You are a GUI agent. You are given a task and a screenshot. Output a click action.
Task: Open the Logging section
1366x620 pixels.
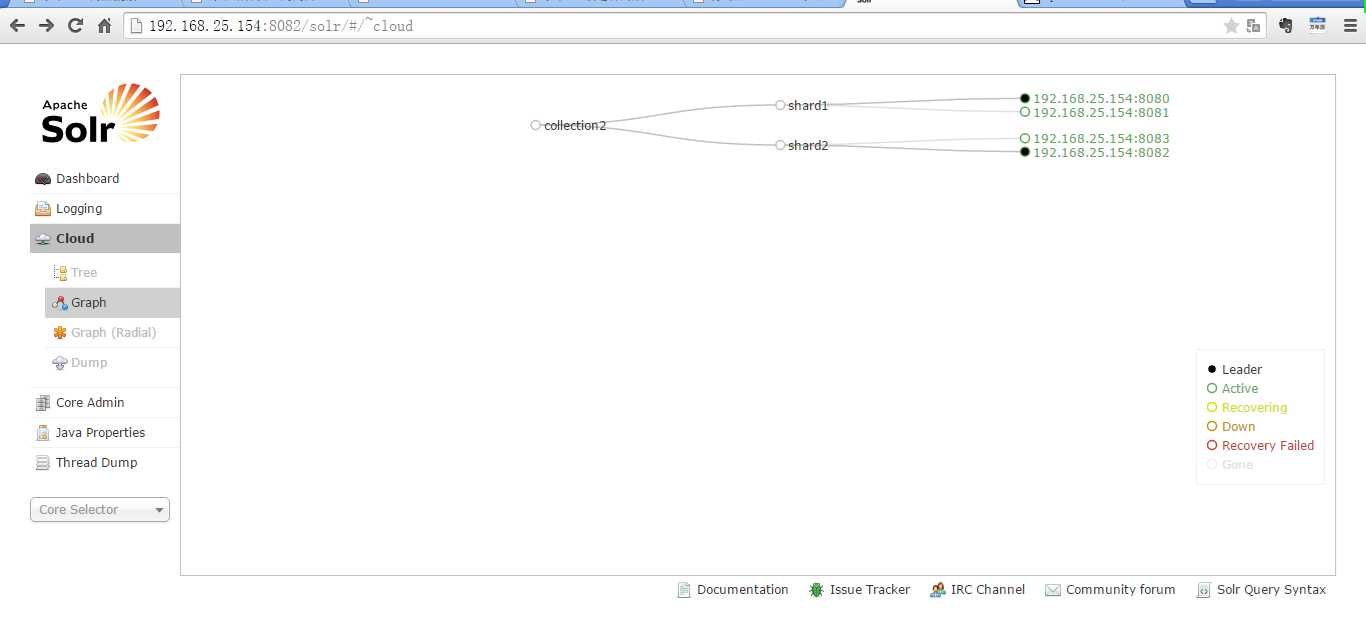105,209
